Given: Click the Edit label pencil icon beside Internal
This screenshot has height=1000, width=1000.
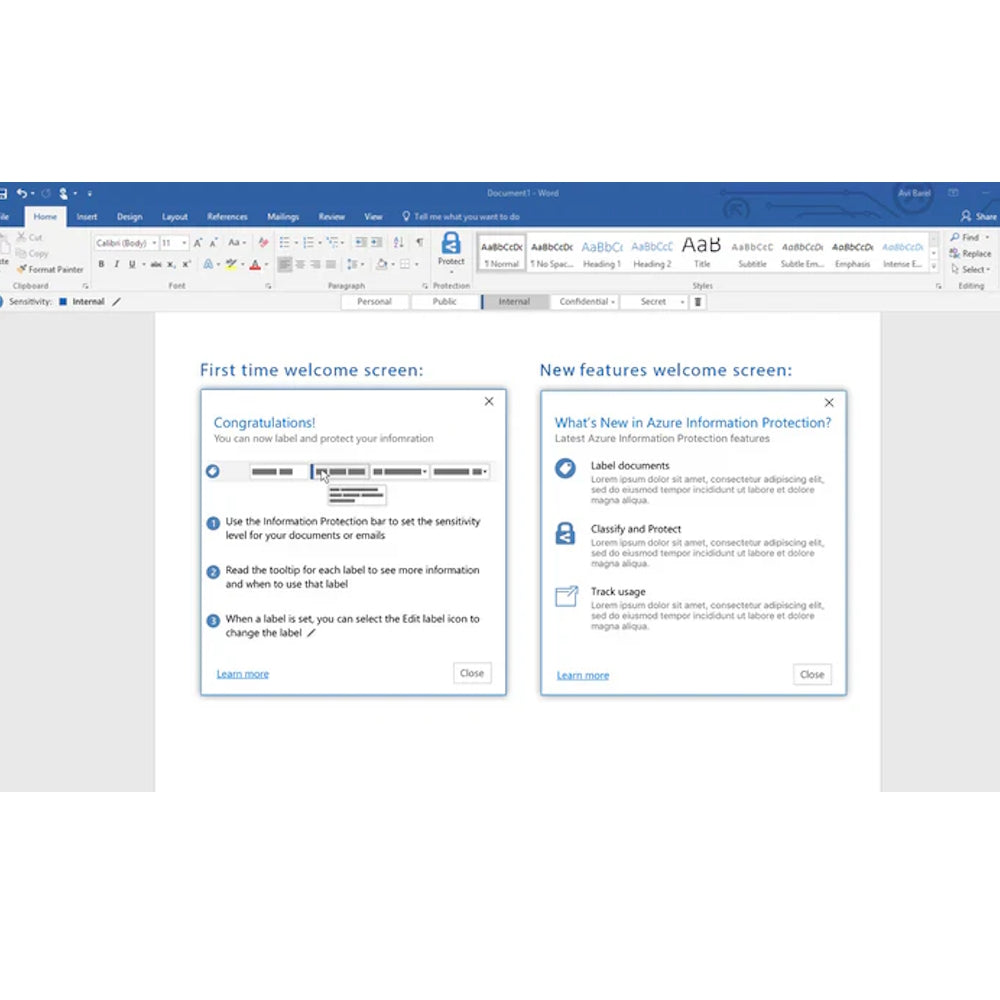Looking at the screenshot, I should [x=116, y=301].
